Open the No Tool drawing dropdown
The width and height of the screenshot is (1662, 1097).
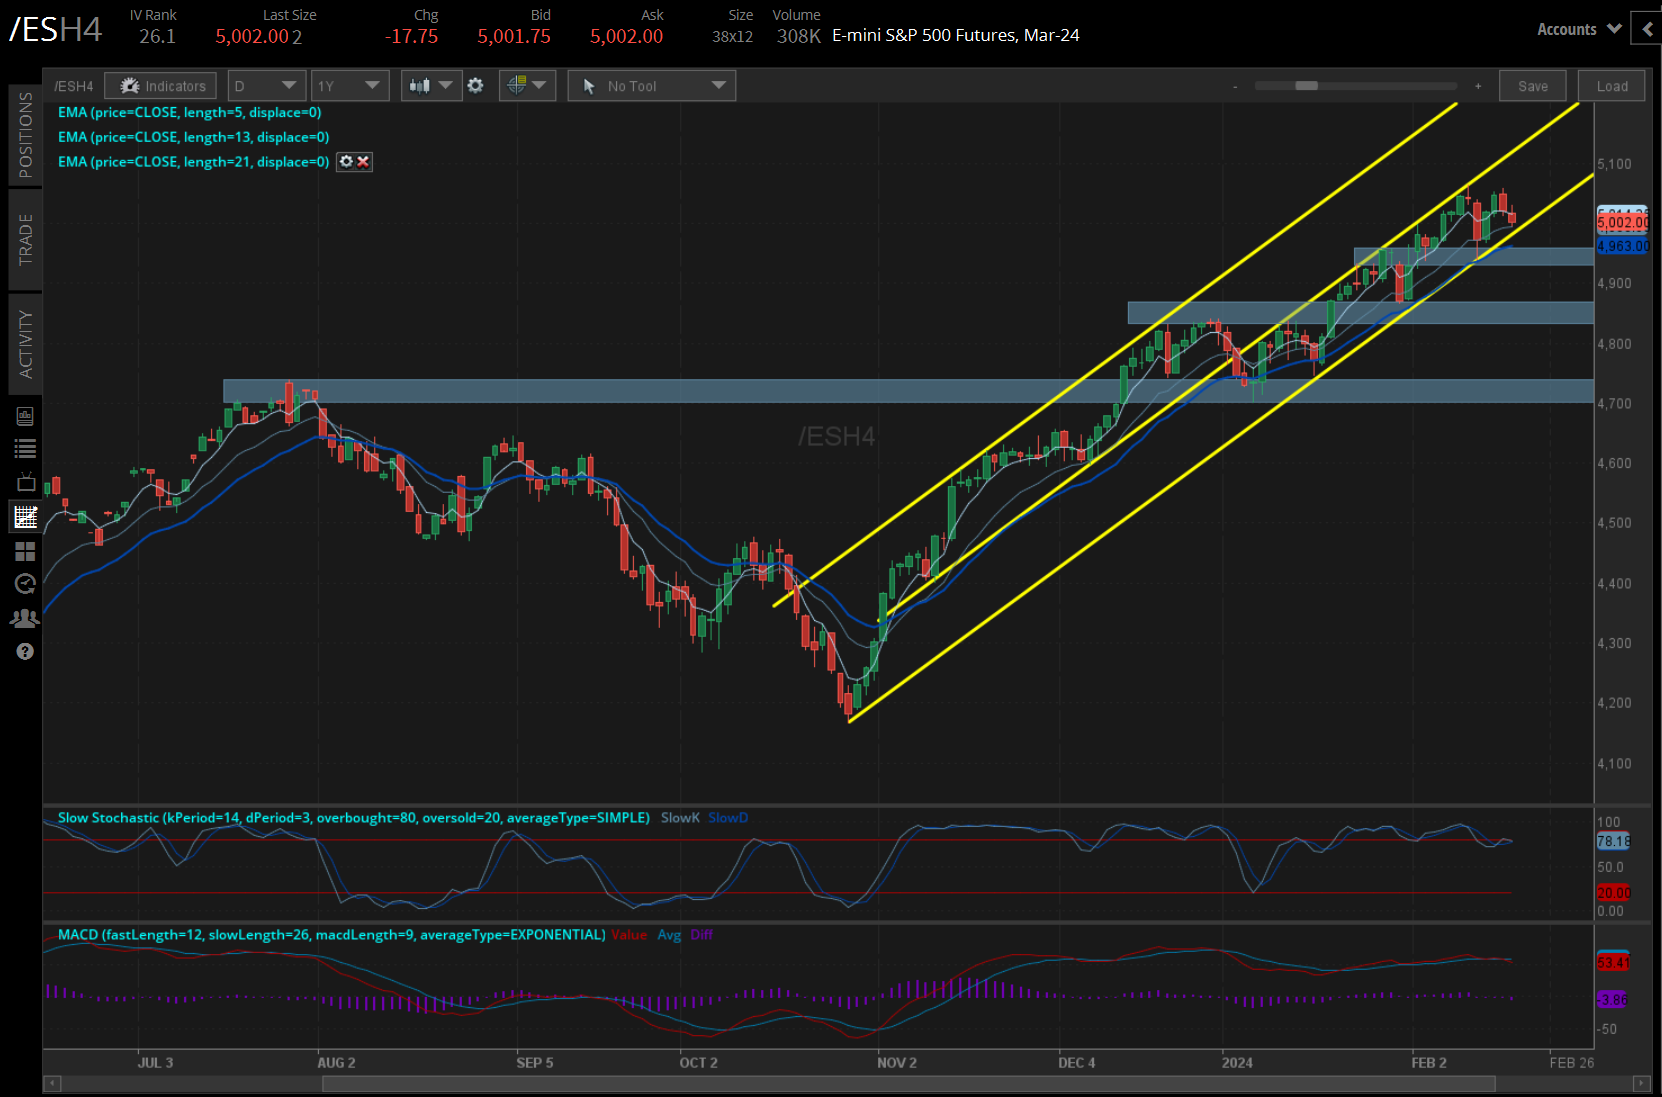click(652, 86)
